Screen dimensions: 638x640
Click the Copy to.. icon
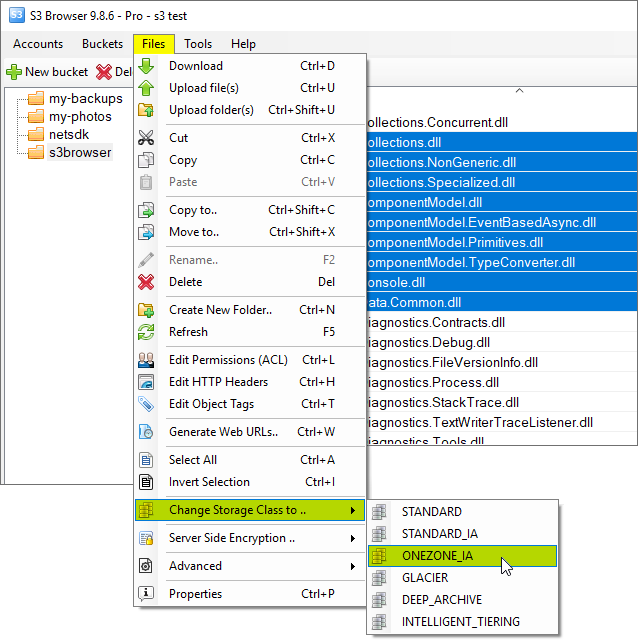pyautogui.click(x=146, y=210)
